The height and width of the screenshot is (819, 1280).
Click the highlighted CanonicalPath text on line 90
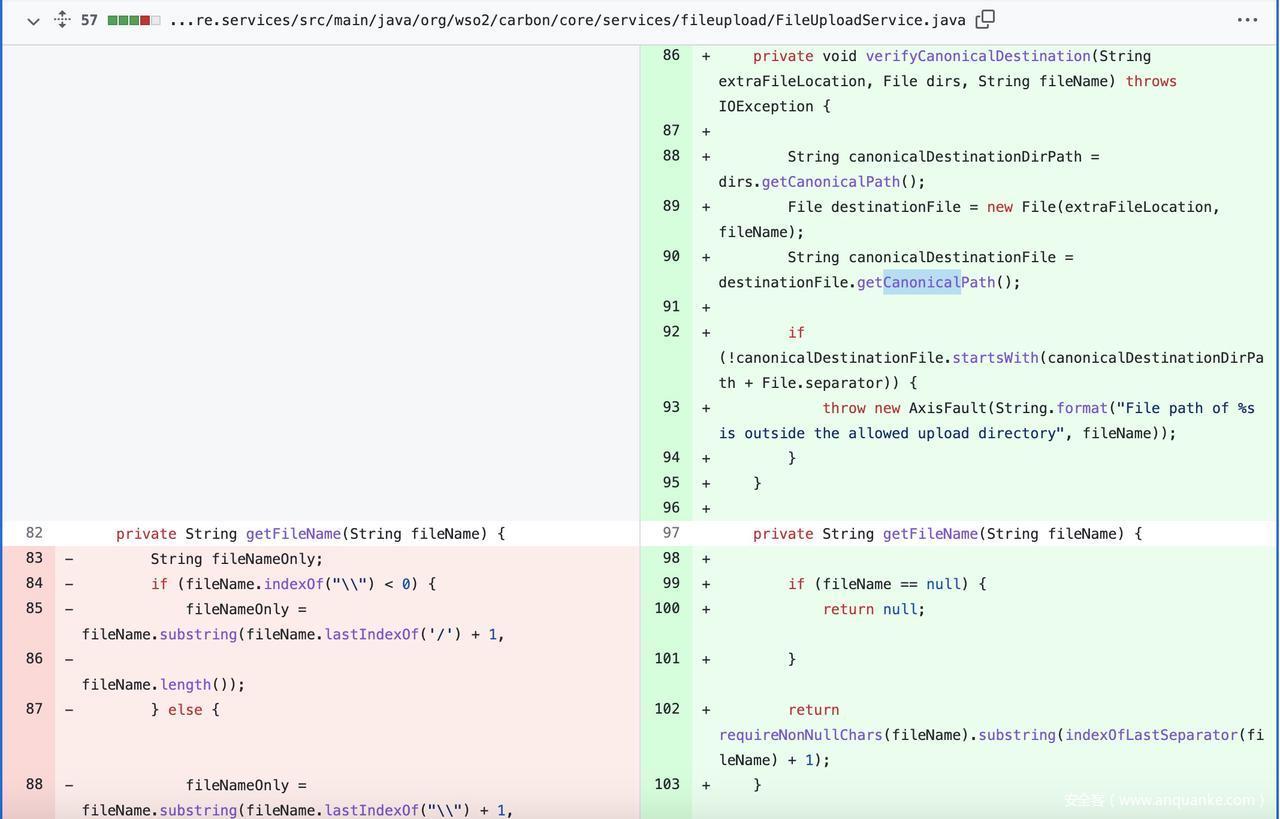click(x=921, y=282)
